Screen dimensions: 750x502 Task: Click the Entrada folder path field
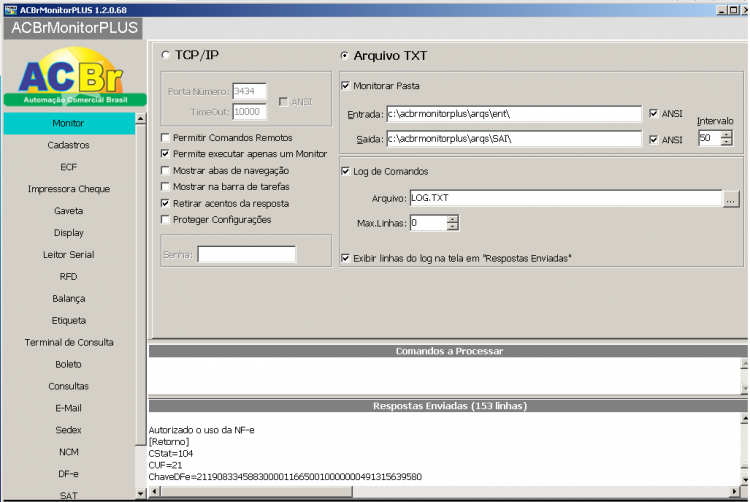click(x=514, y=114)
